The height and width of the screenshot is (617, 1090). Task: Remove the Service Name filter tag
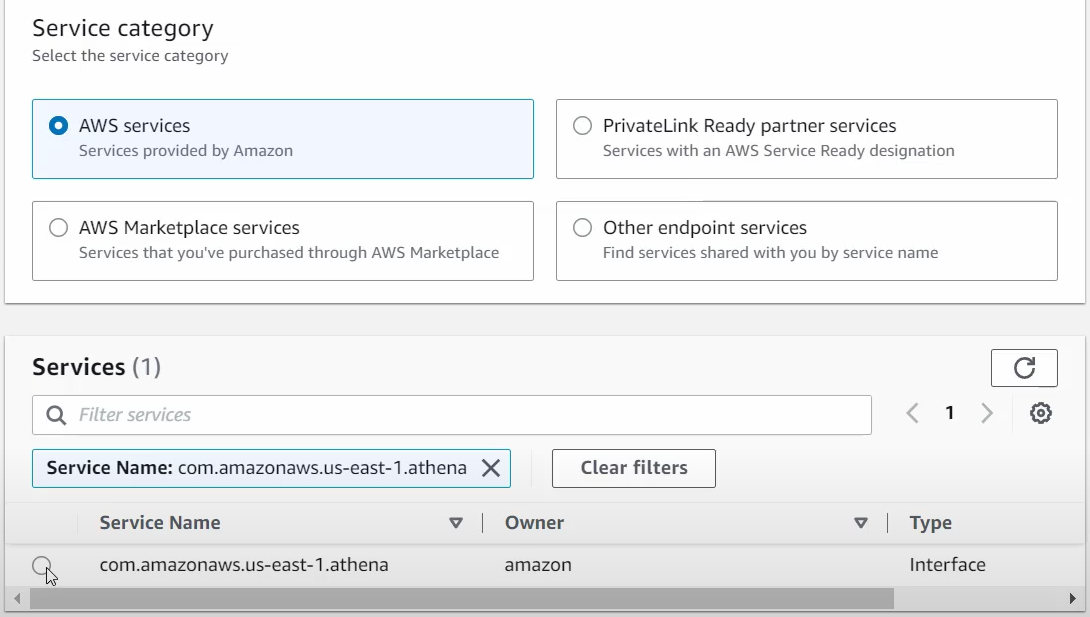click(491, 468)
